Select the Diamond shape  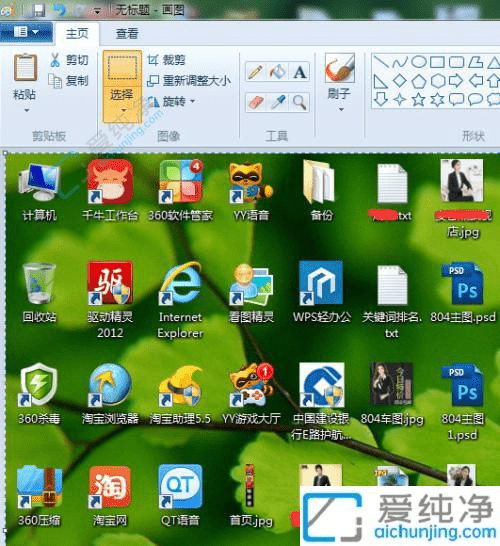(400, 81)
